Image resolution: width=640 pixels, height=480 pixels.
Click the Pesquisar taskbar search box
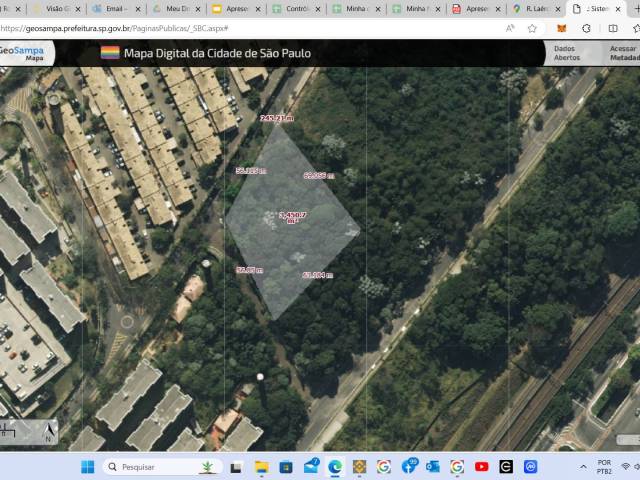(x=163, y=467)
